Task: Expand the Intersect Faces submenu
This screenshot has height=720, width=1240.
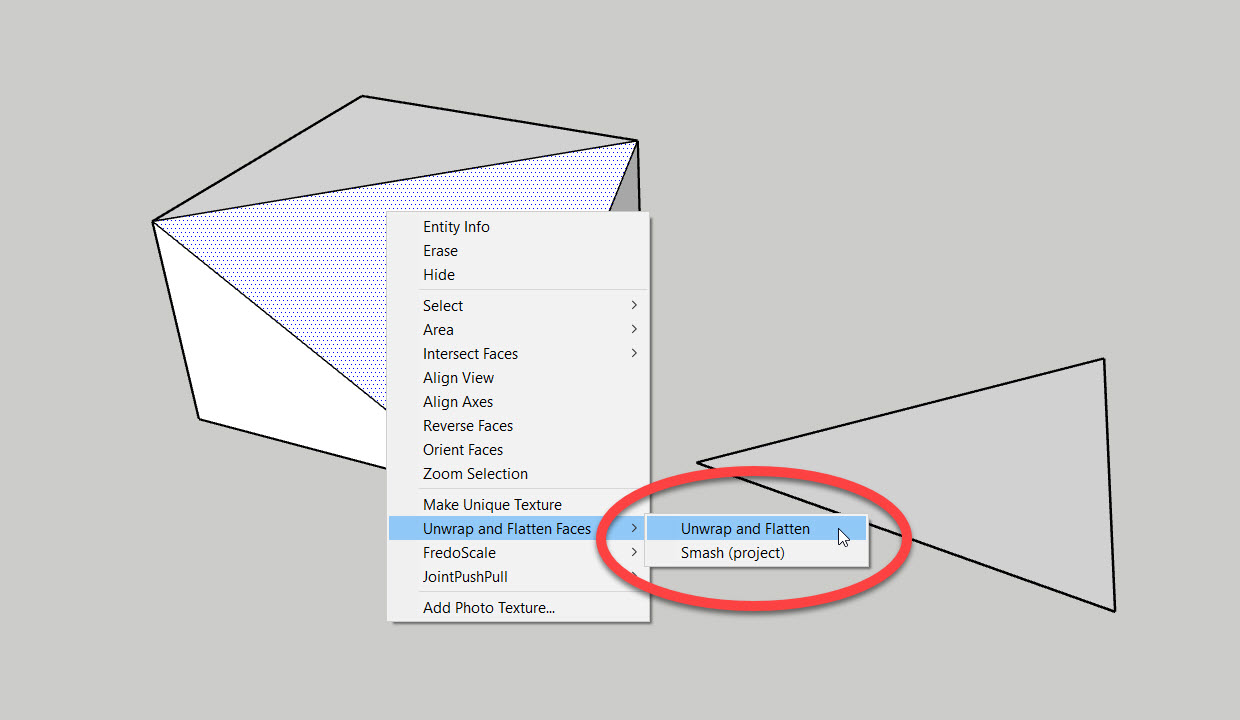Action: (470, 354)
